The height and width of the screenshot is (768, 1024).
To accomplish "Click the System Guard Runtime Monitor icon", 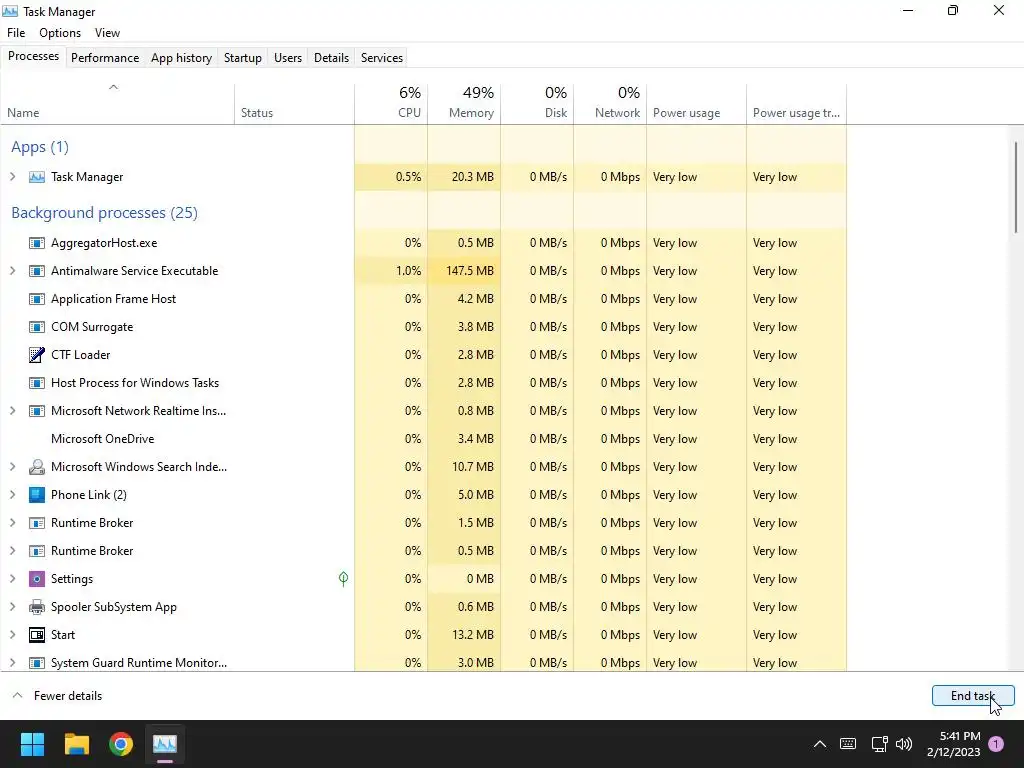I will 37,663.
